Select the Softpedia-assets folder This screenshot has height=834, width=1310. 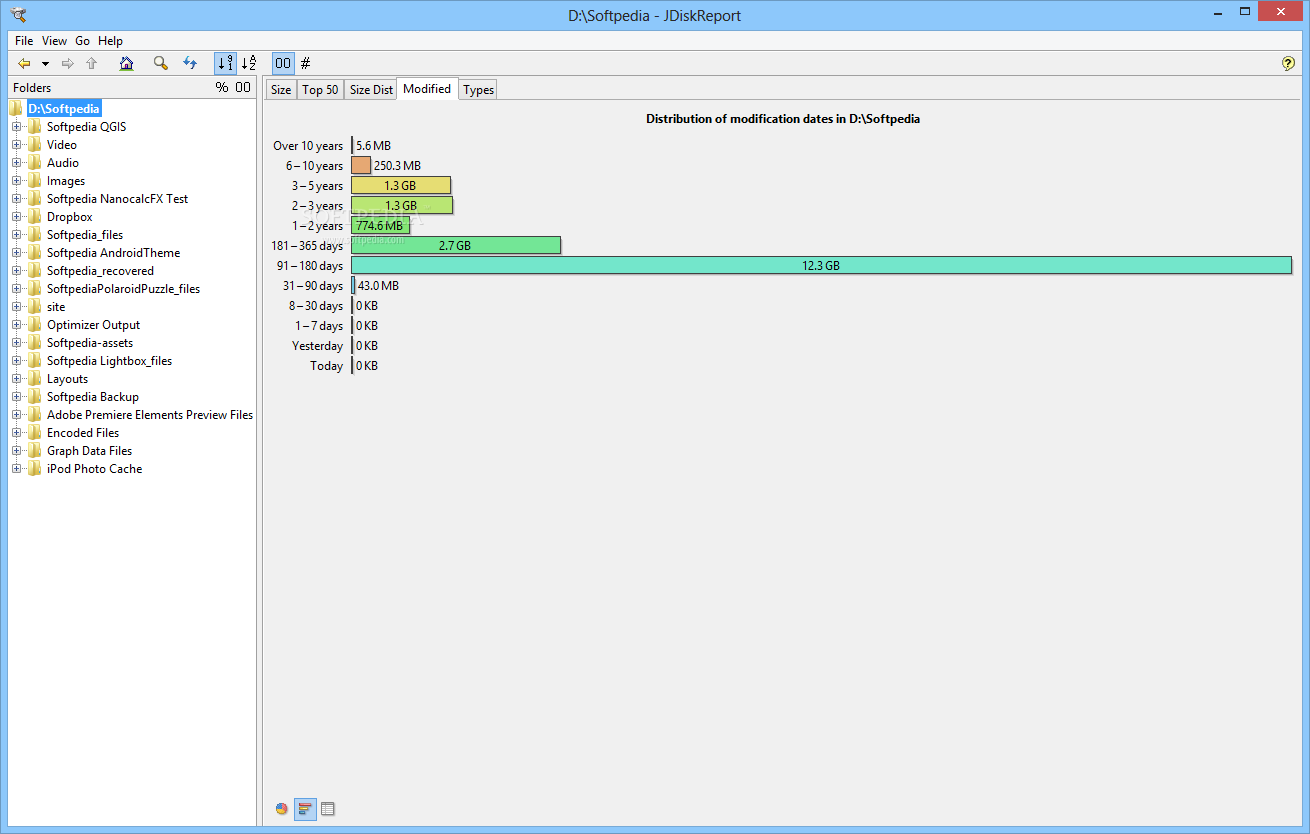[90, 343]
